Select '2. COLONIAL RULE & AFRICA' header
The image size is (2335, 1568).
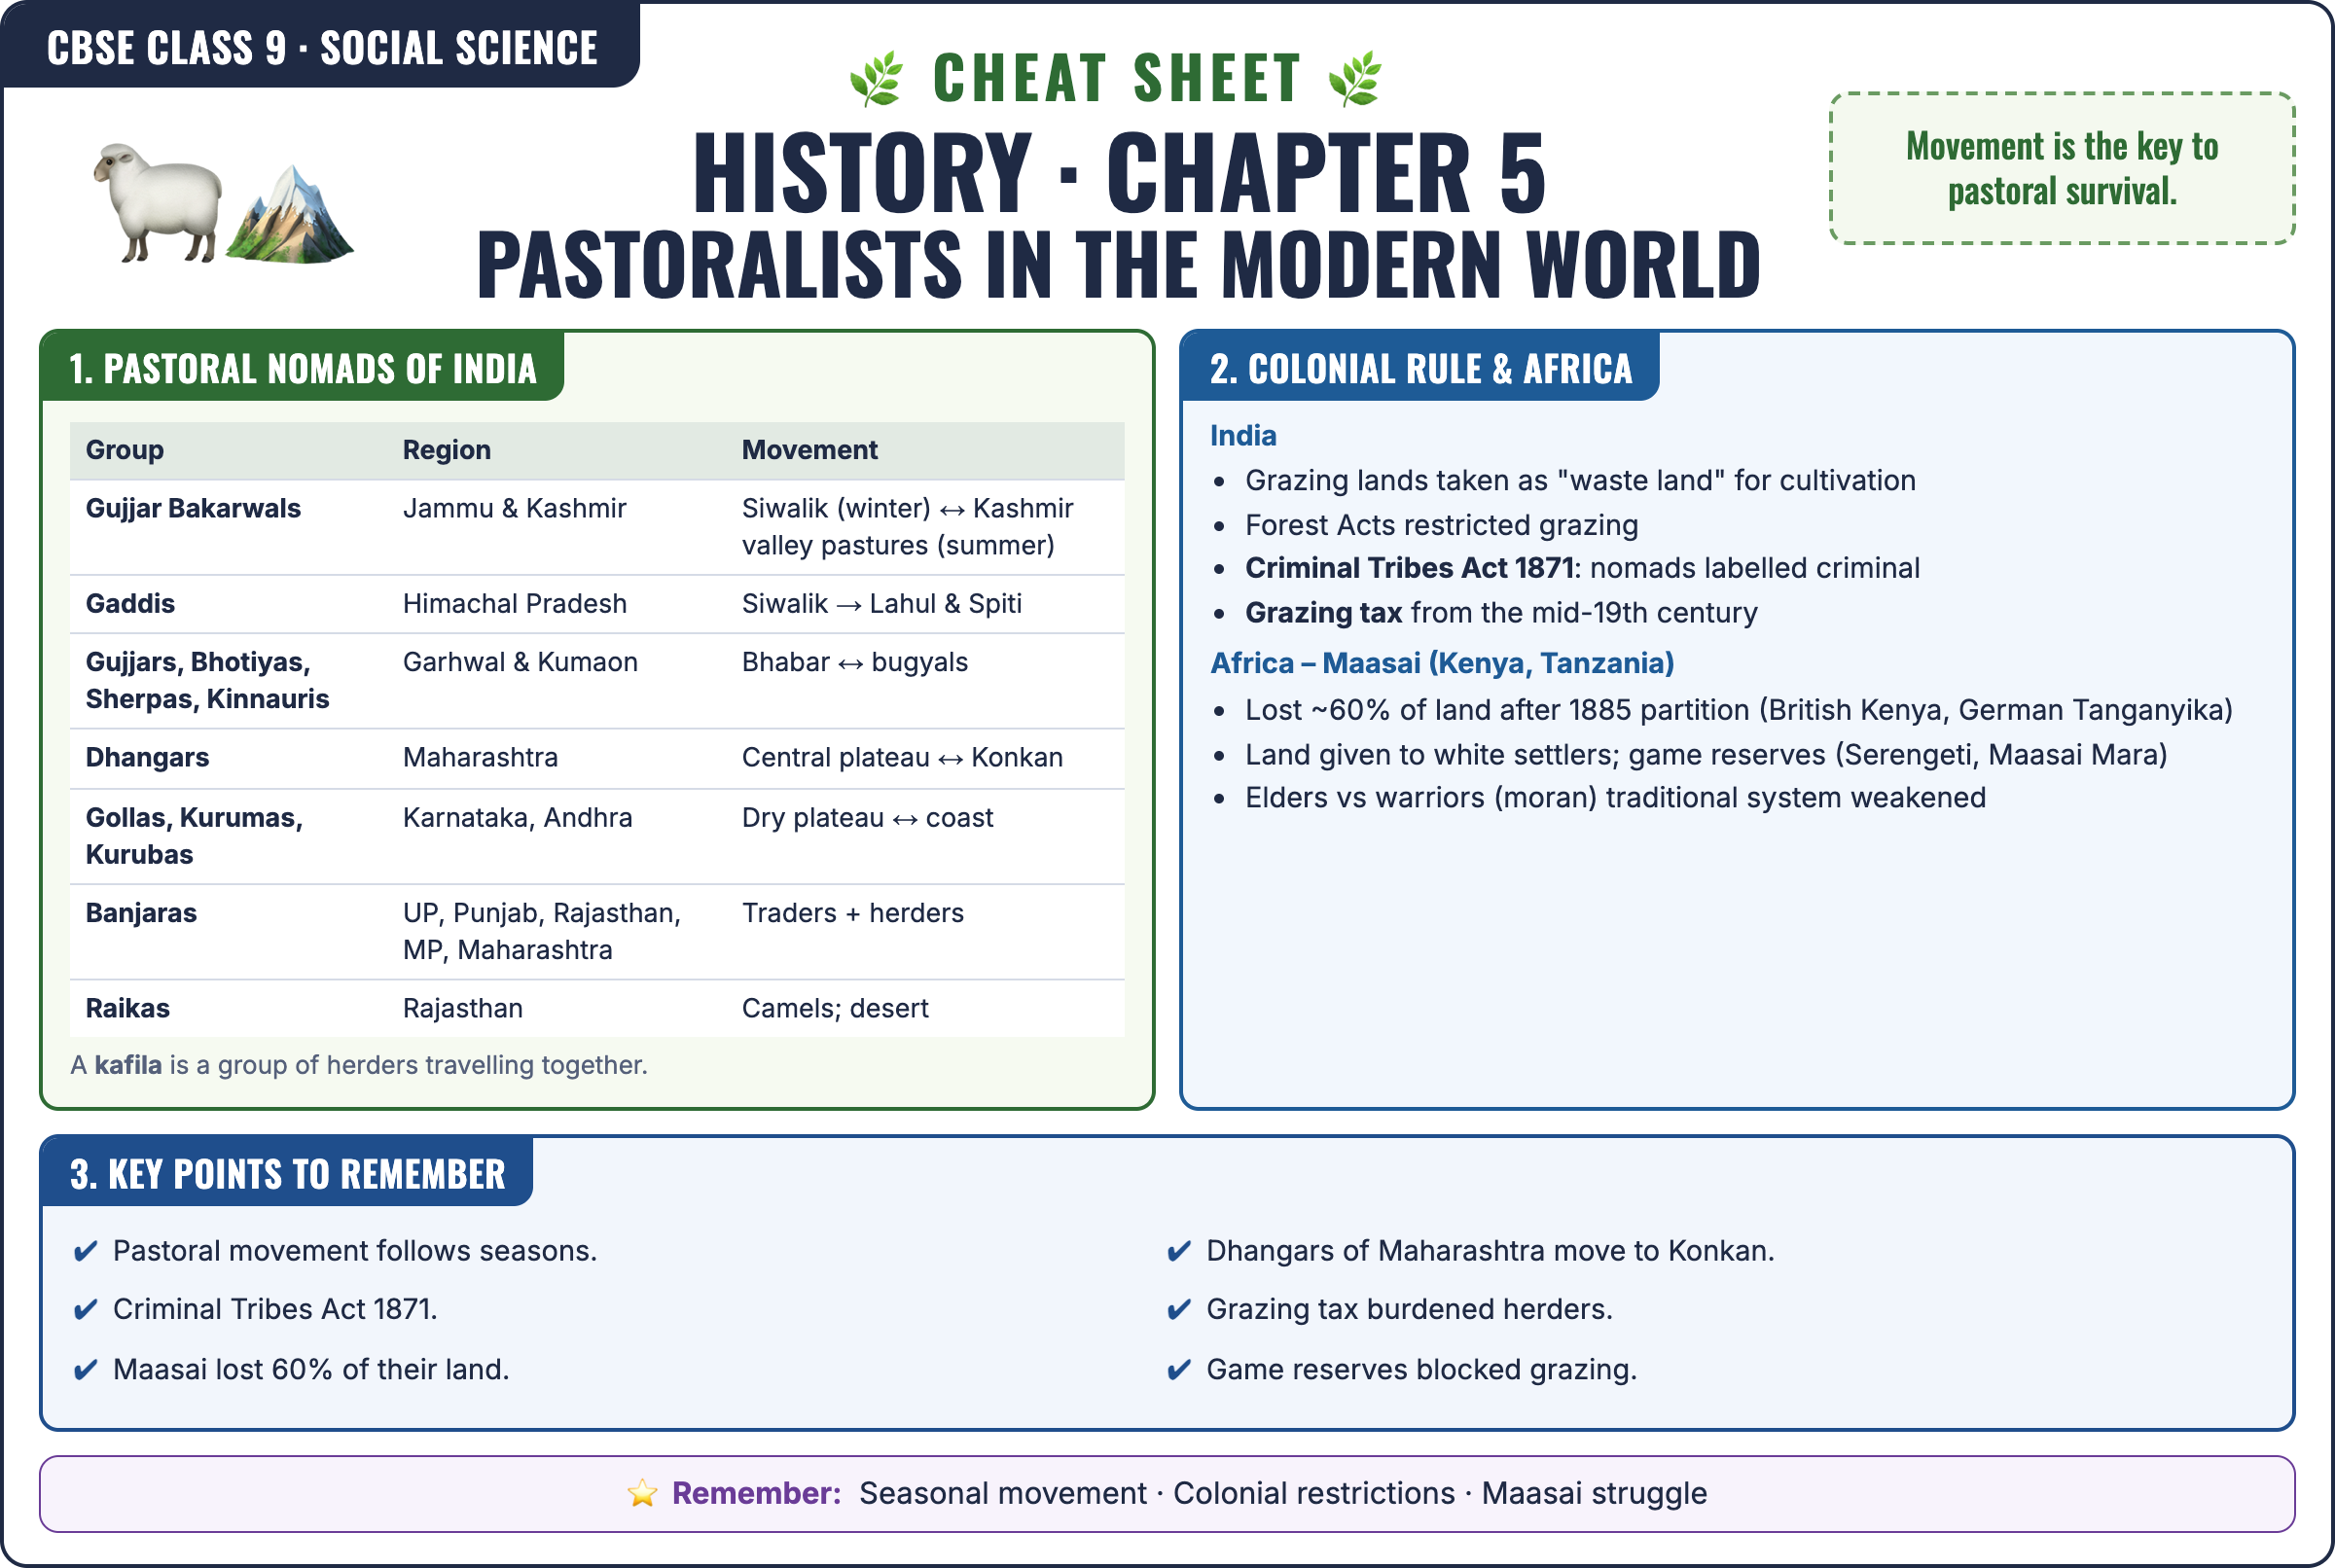(1420, 368)
